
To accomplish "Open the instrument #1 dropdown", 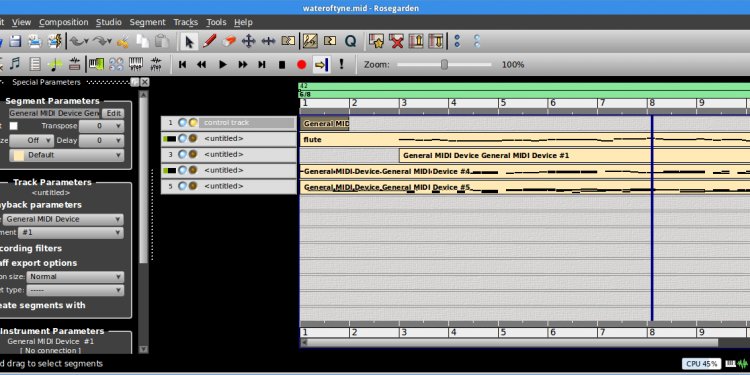I will tap(71, 233).
